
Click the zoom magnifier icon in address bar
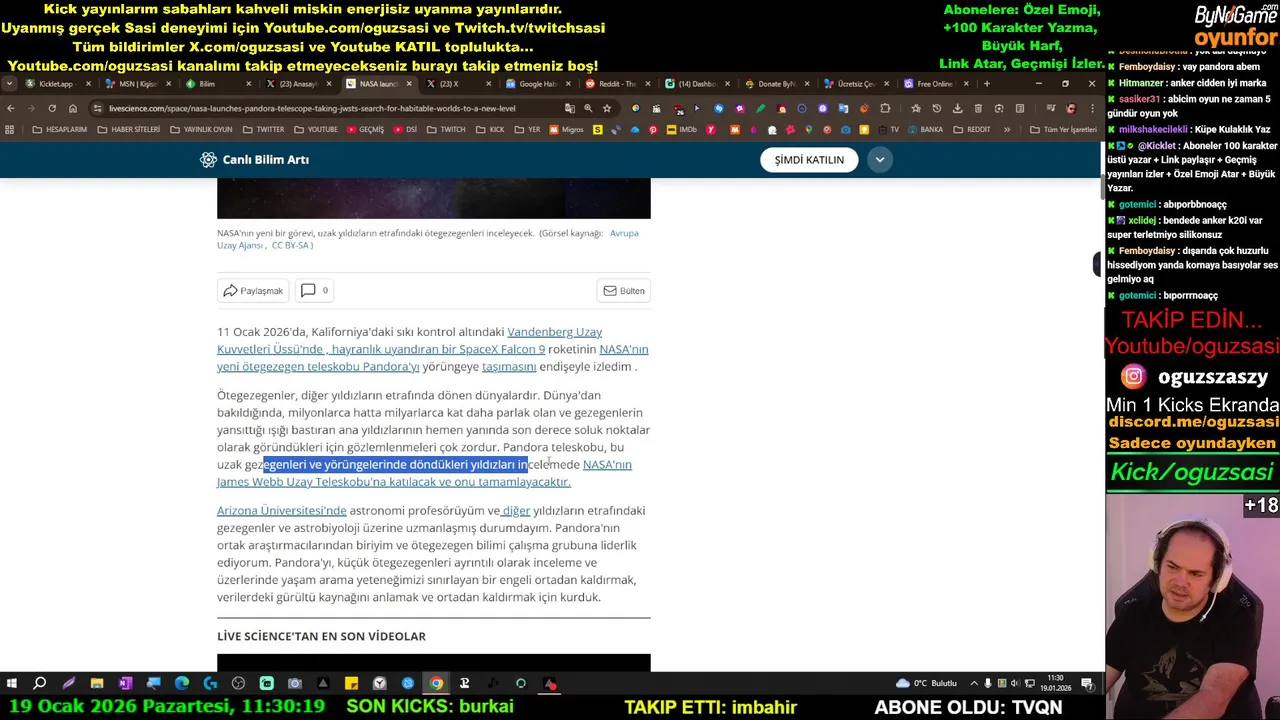click(x=588, y=108)
